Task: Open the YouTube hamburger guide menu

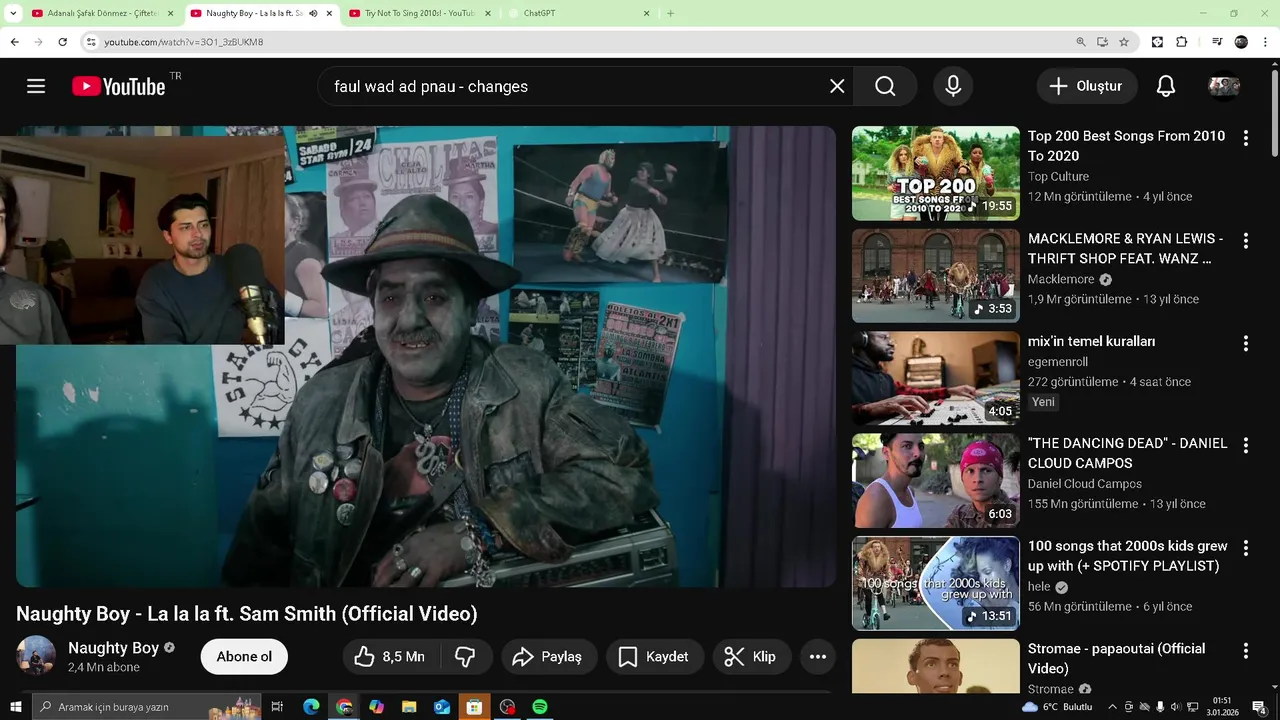Action: point(36,86)
